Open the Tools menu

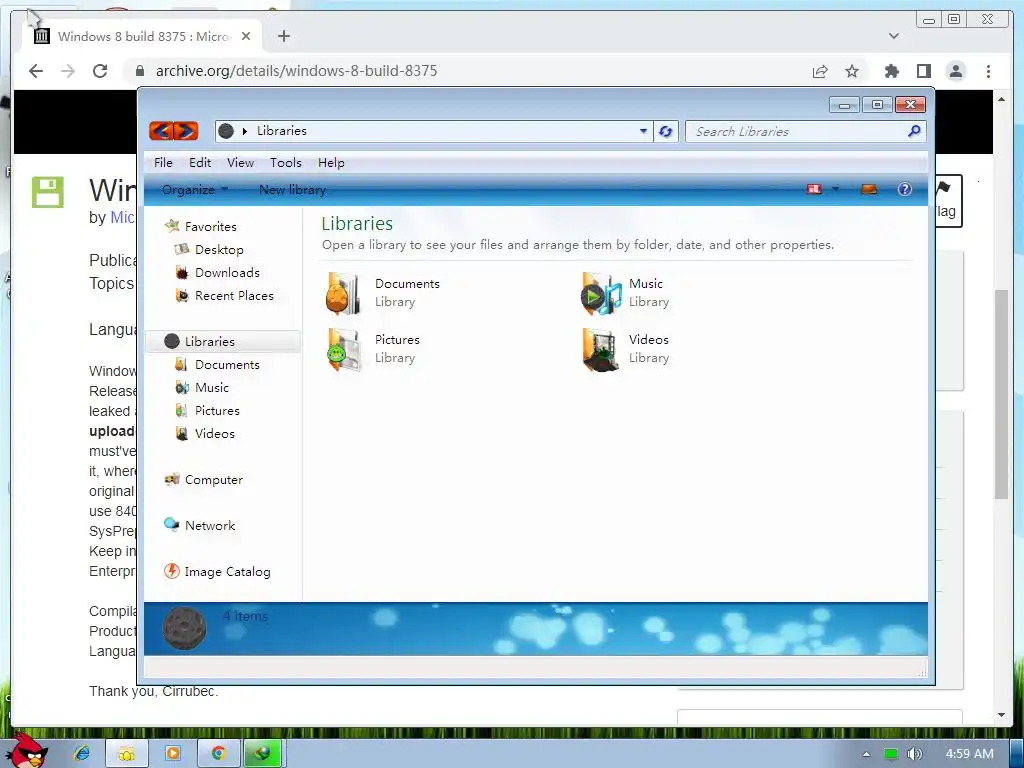286,163
